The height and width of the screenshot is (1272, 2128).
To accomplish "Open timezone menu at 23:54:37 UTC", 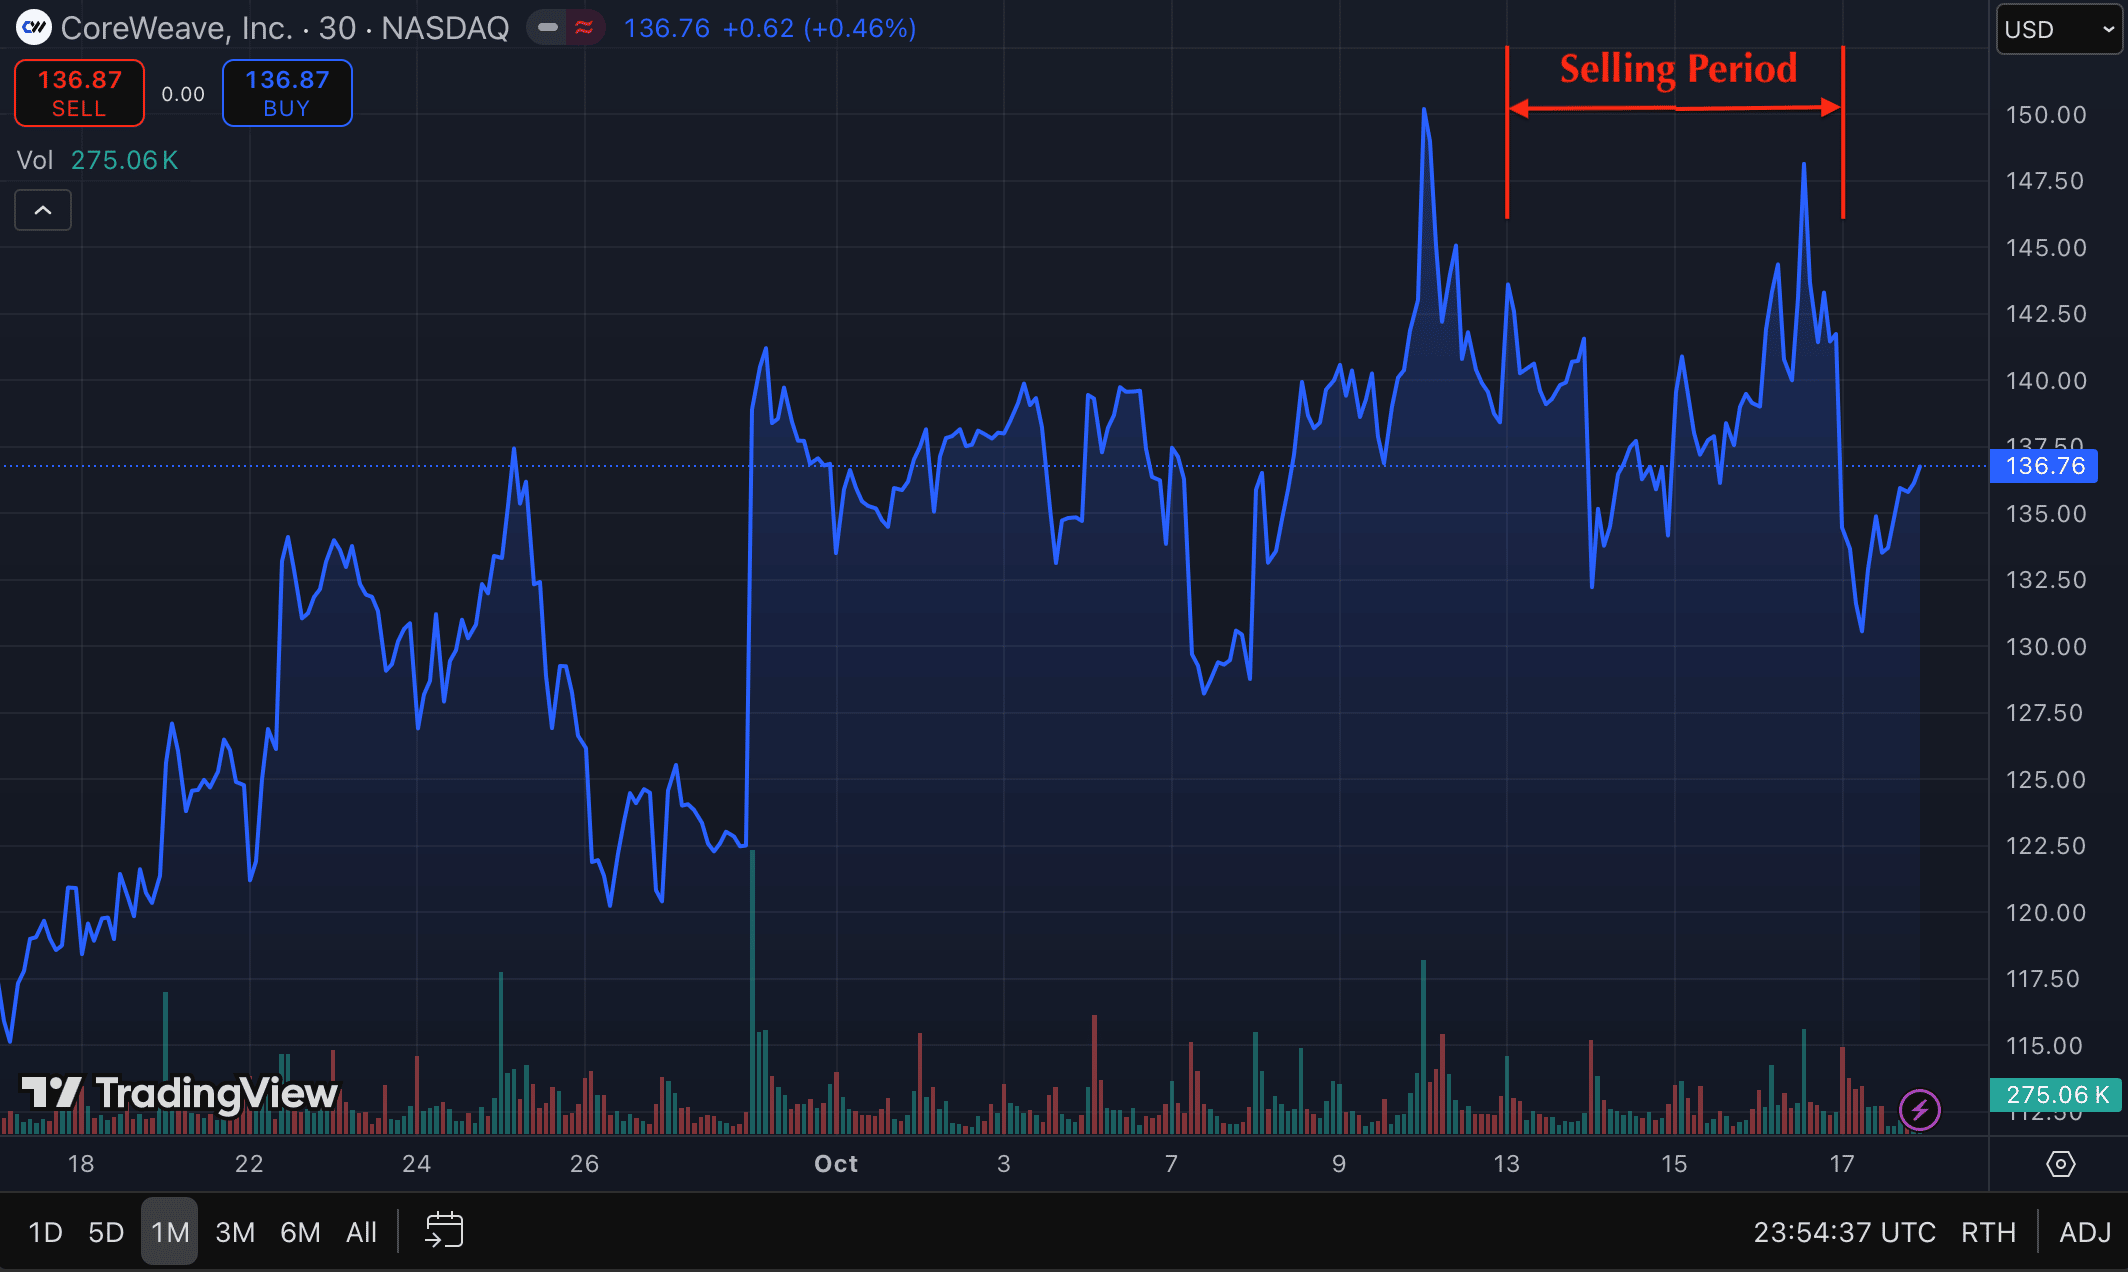I will tap(1844, 1232).
